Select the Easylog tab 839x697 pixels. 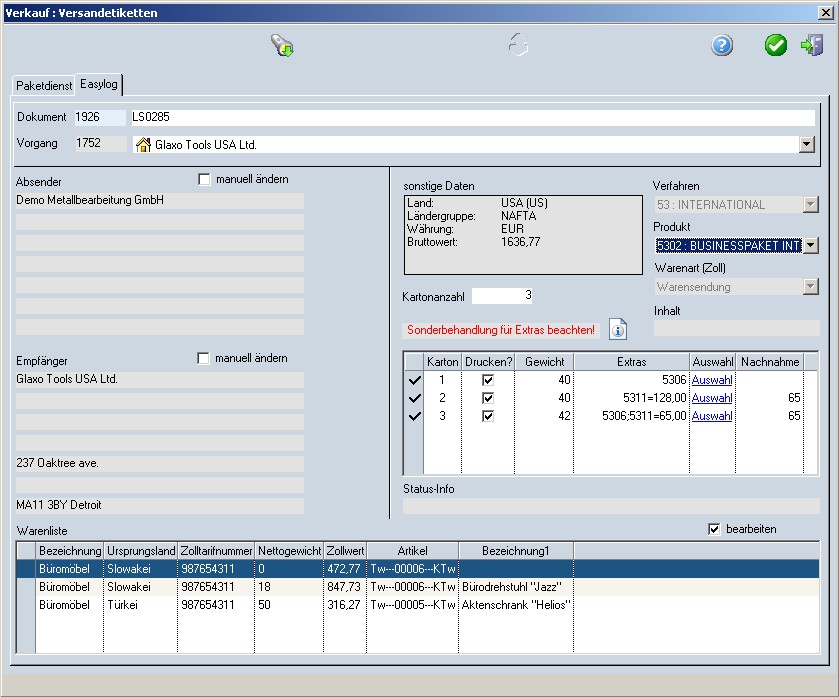tap(99, 85)
